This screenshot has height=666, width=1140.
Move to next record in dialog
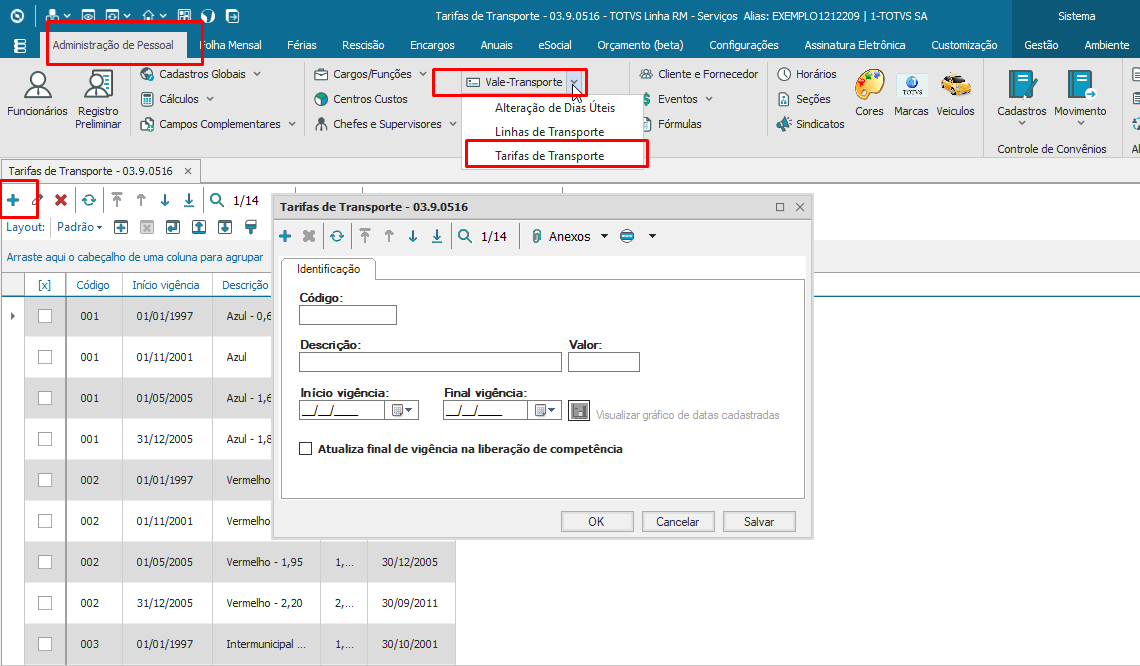pos(413,236)
